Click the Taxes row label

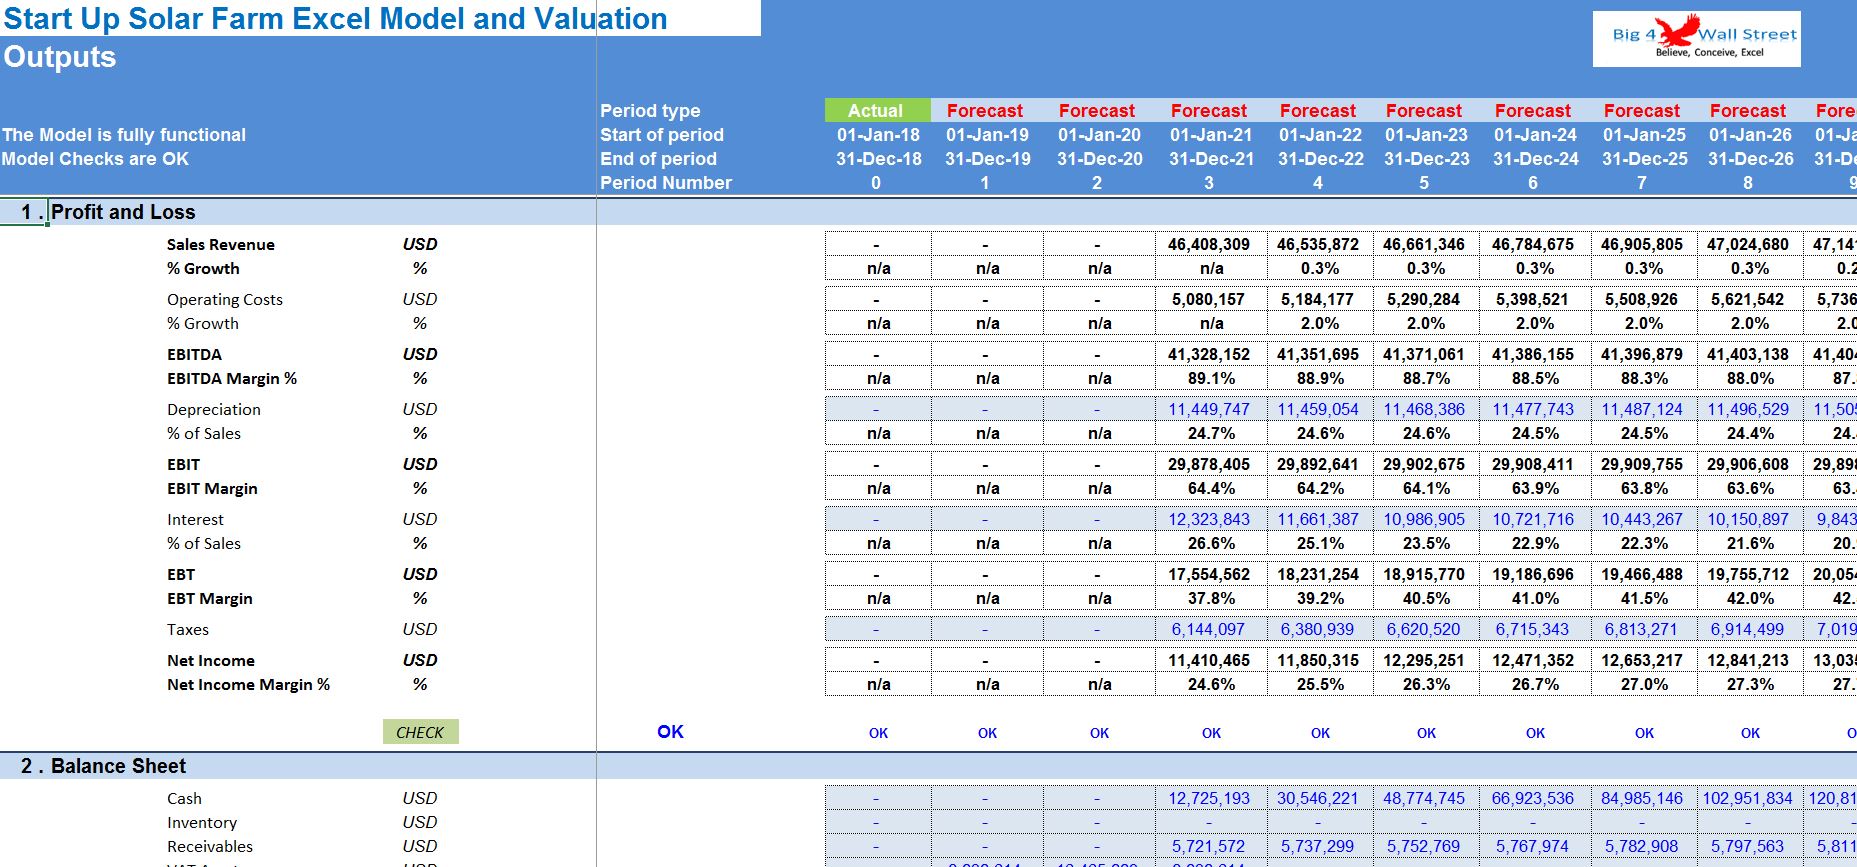point(187,629)
